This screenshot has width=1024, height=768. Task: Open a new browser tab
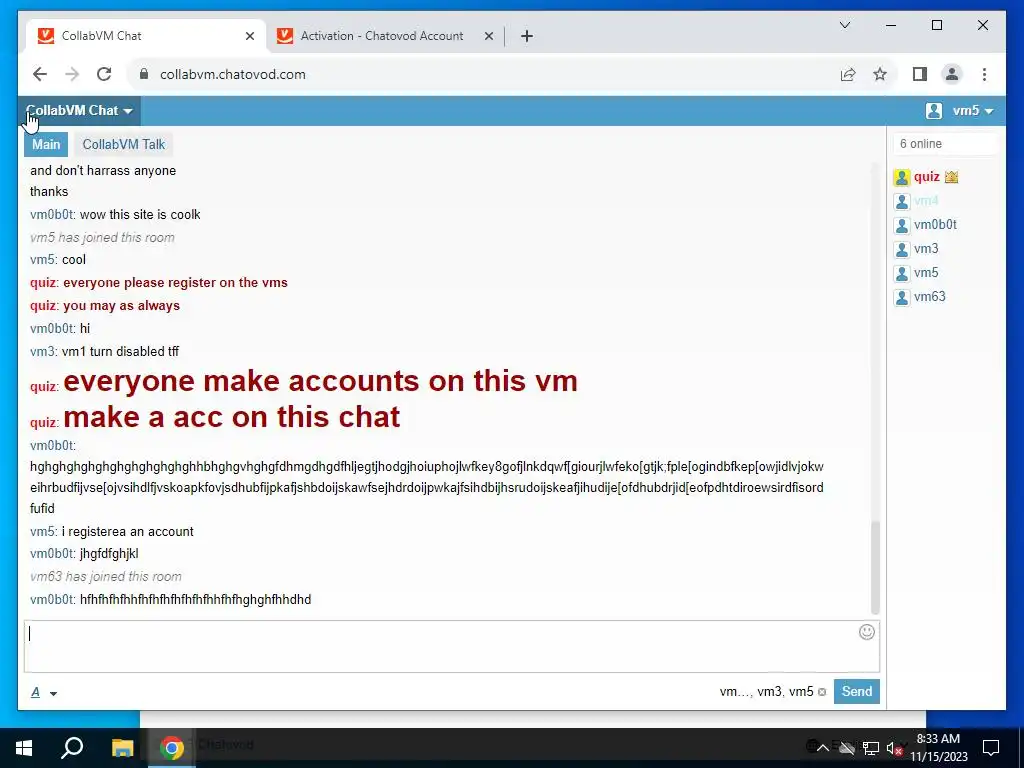[x=527, y=36]
